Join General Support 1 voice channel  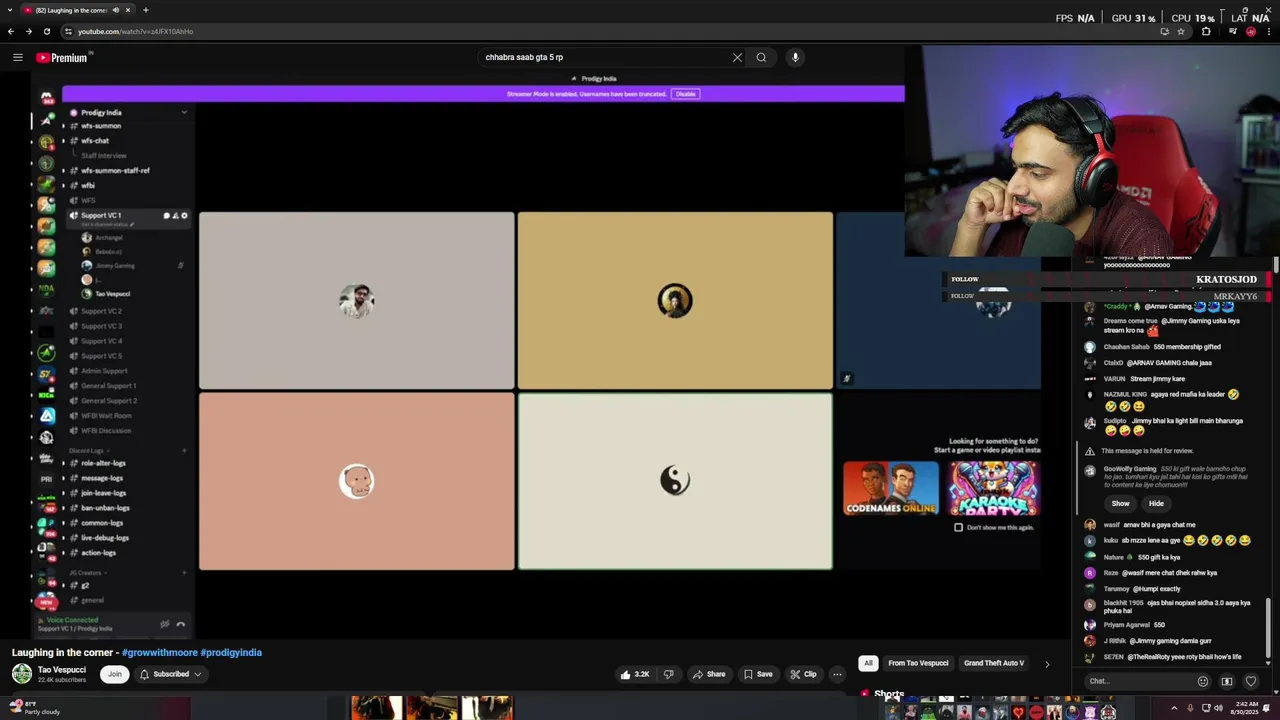[108, 386]
